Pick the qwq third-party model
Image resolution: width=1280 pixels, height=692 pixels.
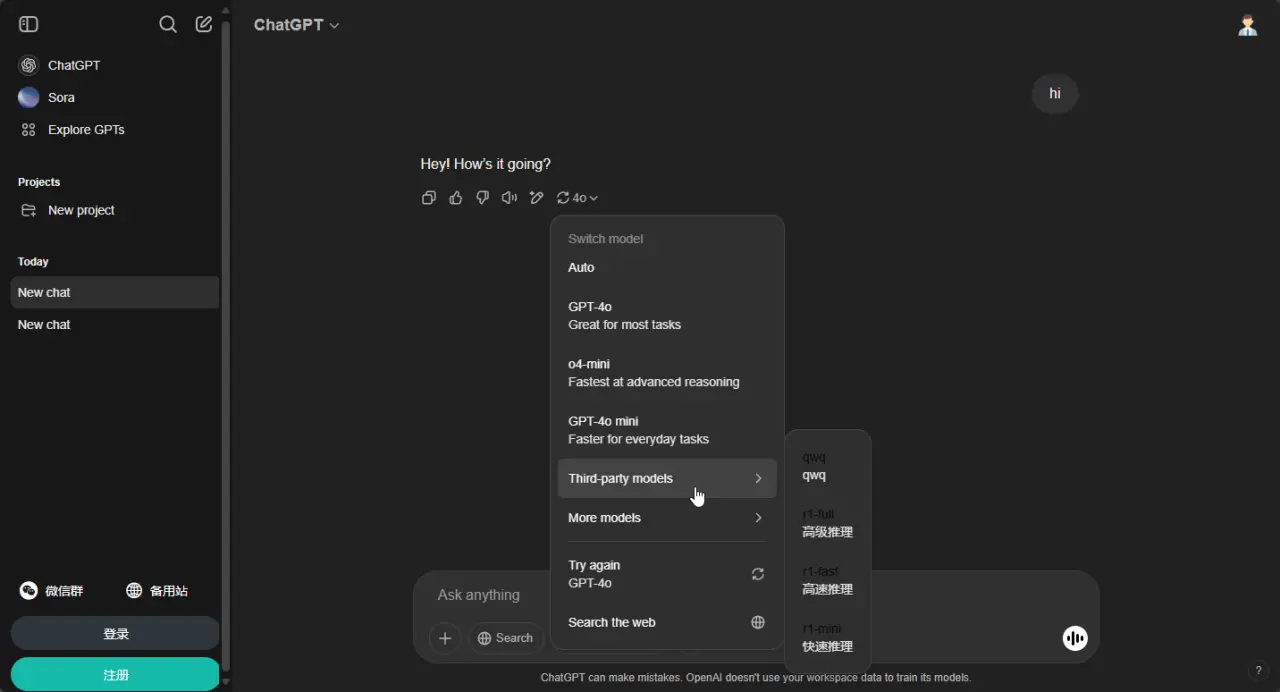coord(828,466)
